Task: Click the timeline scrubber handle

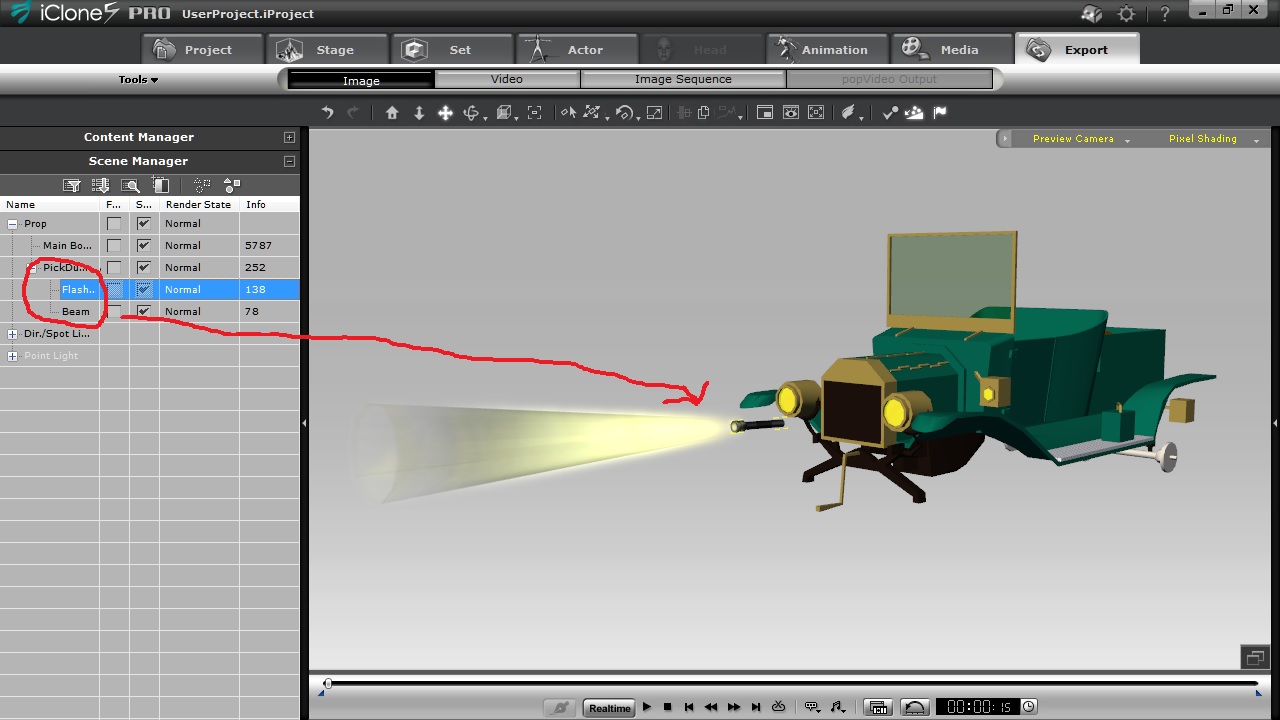Action: (x=327, y=684)
